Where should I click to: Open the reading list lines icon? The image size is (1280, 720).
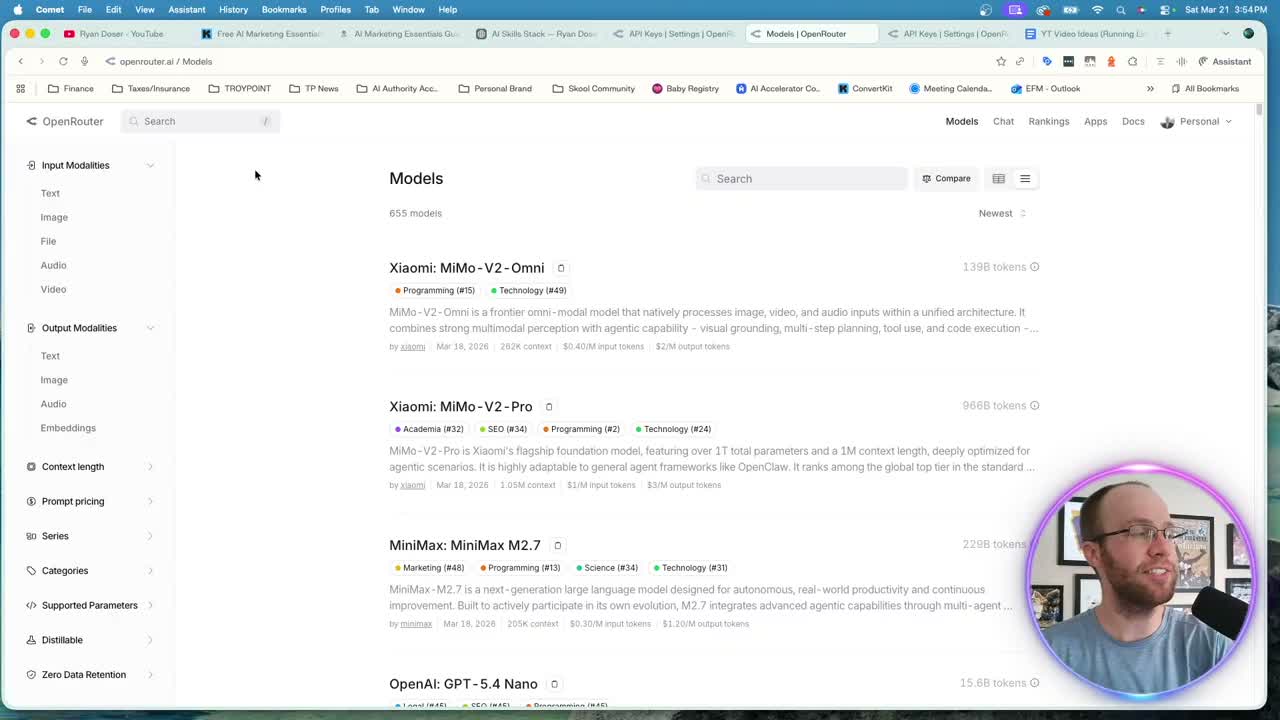coord(1160,61)
